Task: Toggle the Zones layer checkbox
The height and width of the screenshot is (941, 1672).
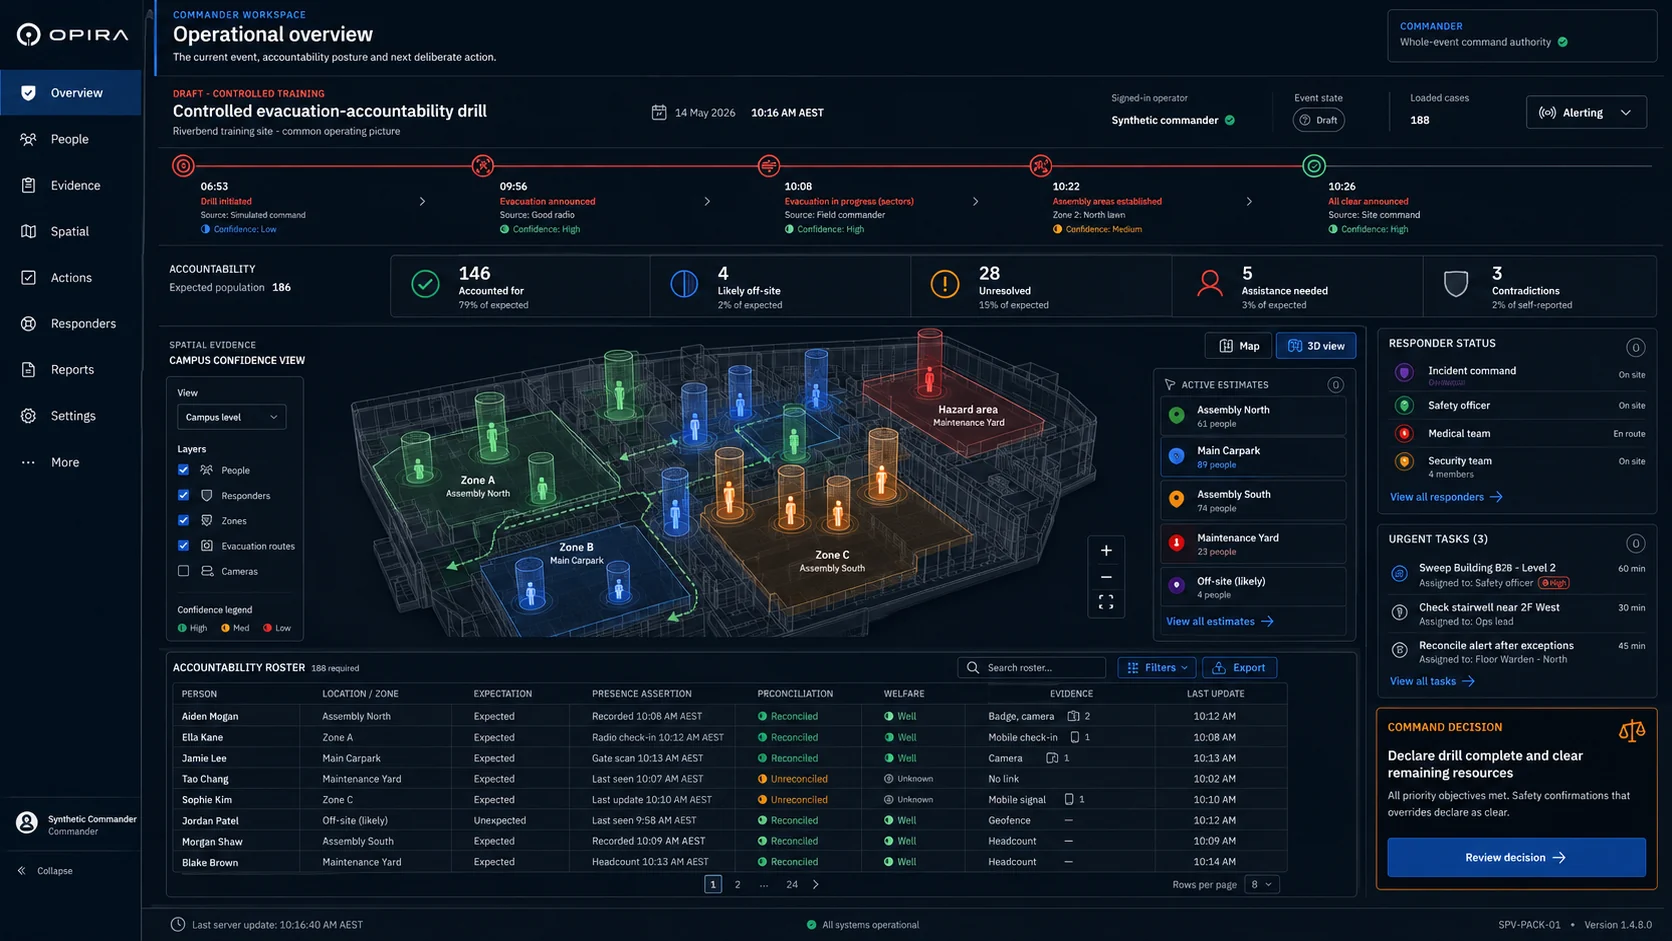Action: [183, 520]
